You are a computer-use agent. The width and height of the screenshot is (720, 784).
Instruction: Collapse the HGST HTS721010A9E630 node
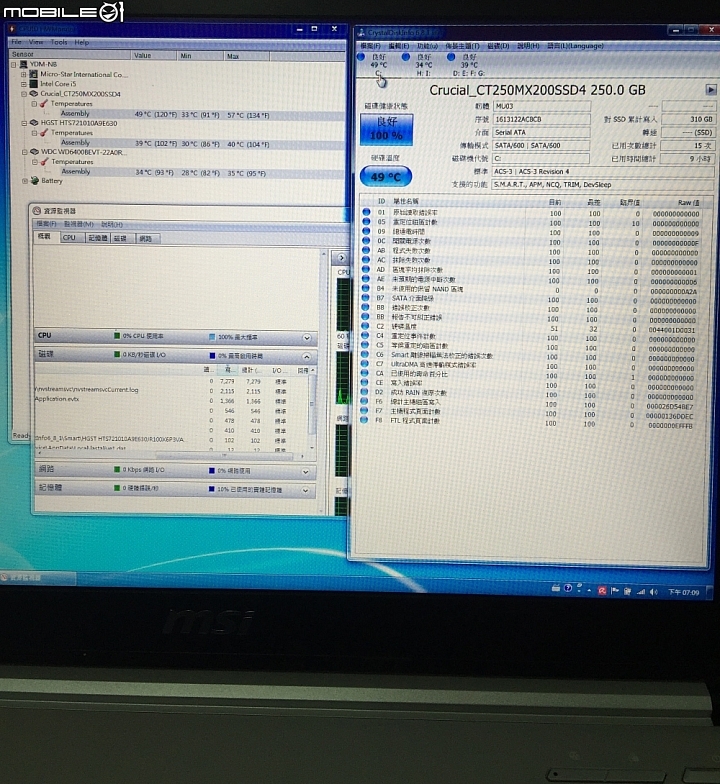click(24, 122)
